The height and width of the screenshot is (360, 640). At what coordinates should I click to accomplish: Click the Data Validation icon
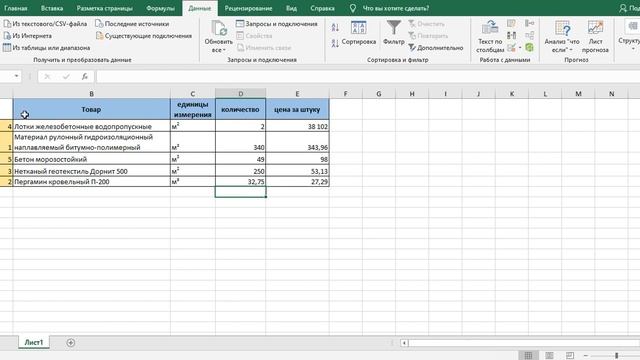click(511, 48)
